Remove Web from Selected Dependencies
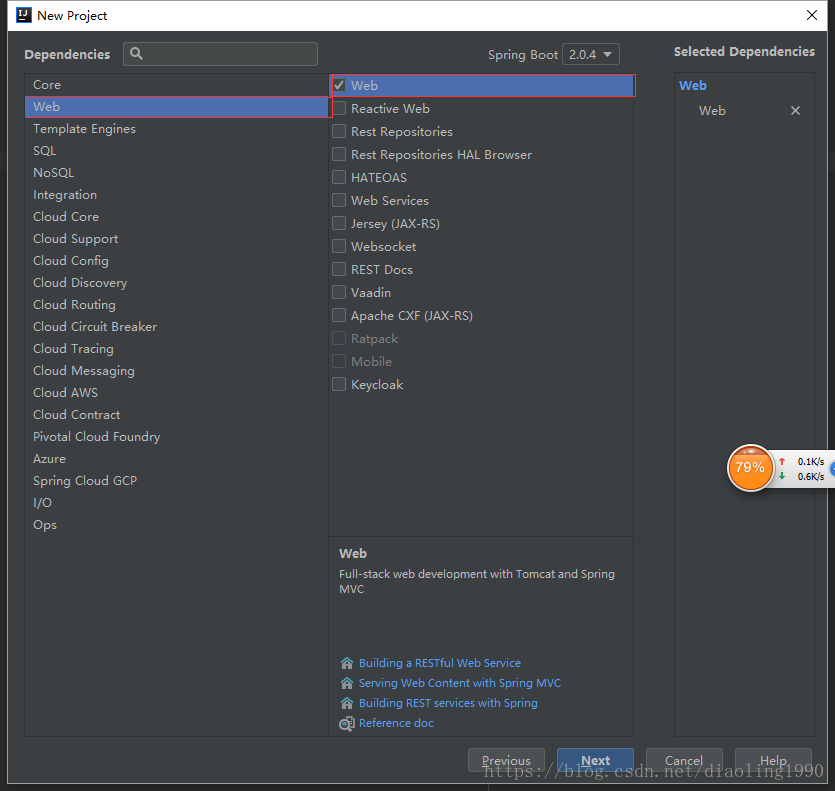The image size is (835, 791). [795, 110]
